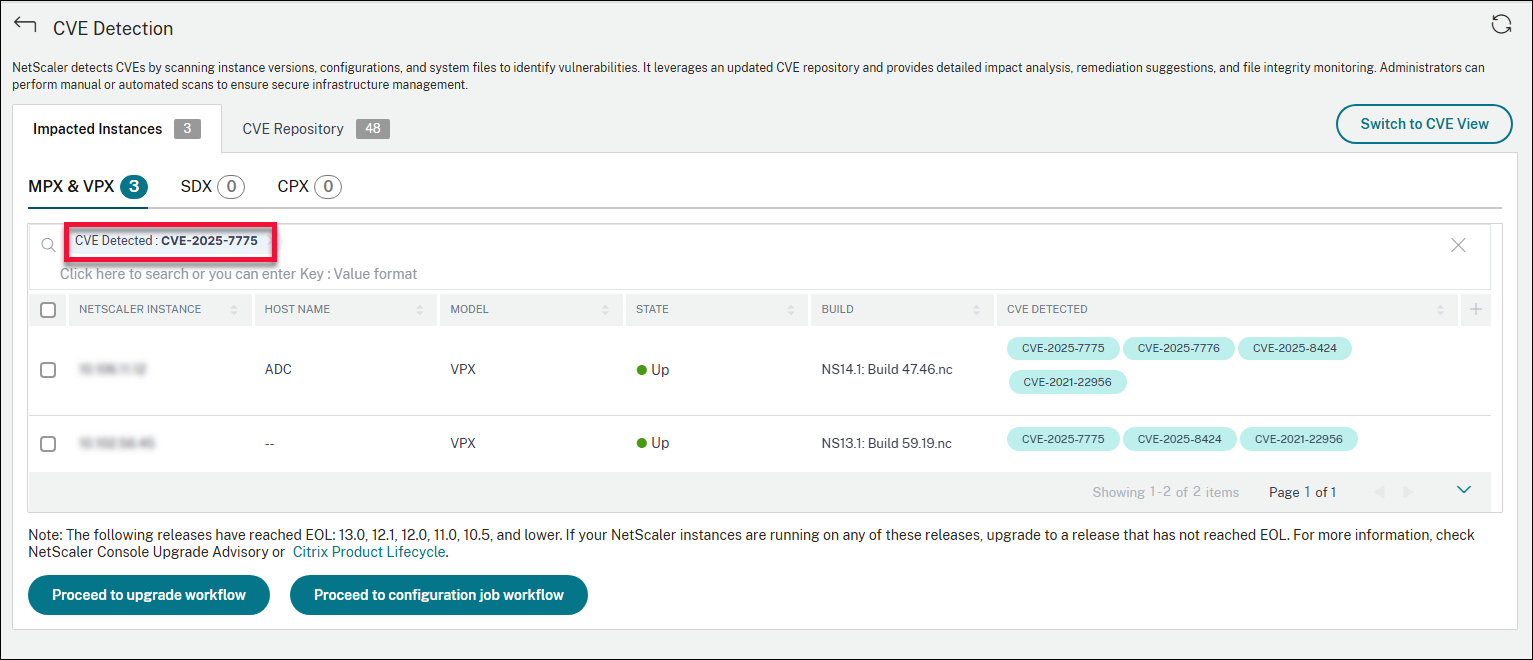Click Up state in ADC row

[x=653, y=370]
